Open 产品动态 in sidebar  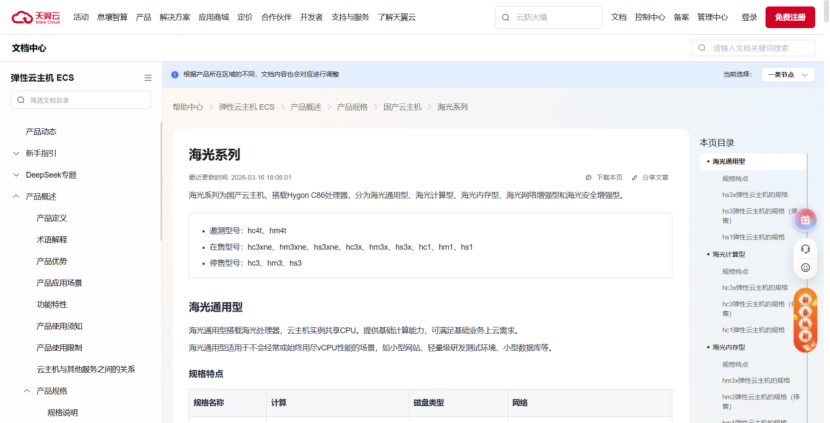[41, 132]
